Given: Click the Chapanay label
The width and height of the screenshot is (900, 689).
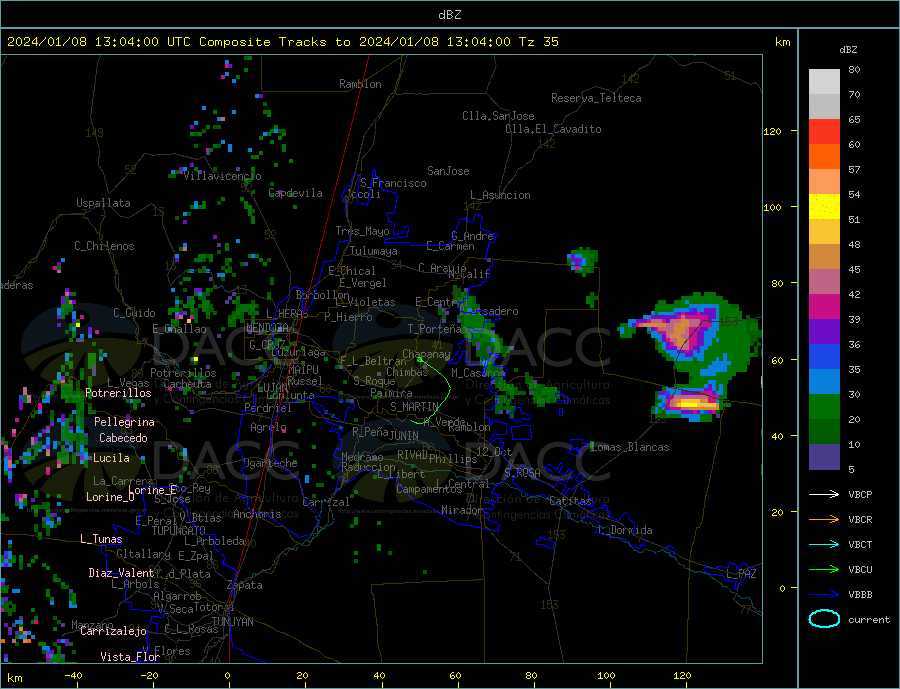Looking at the screenshot, I should [x=426, y=354].
